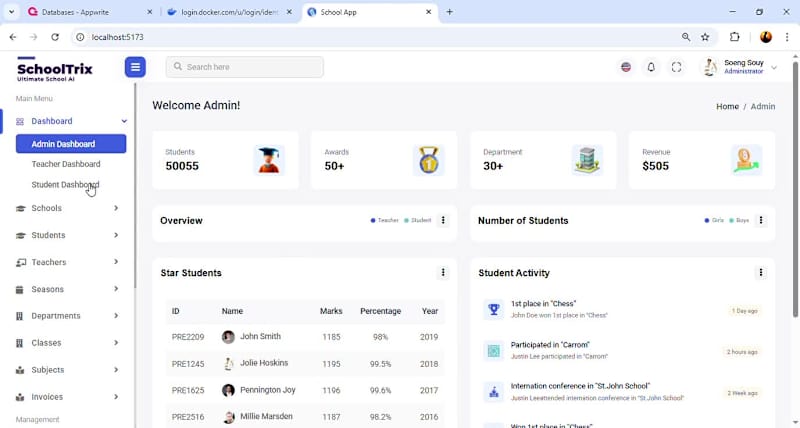Click the Awards medal card icon

(428, 160)
